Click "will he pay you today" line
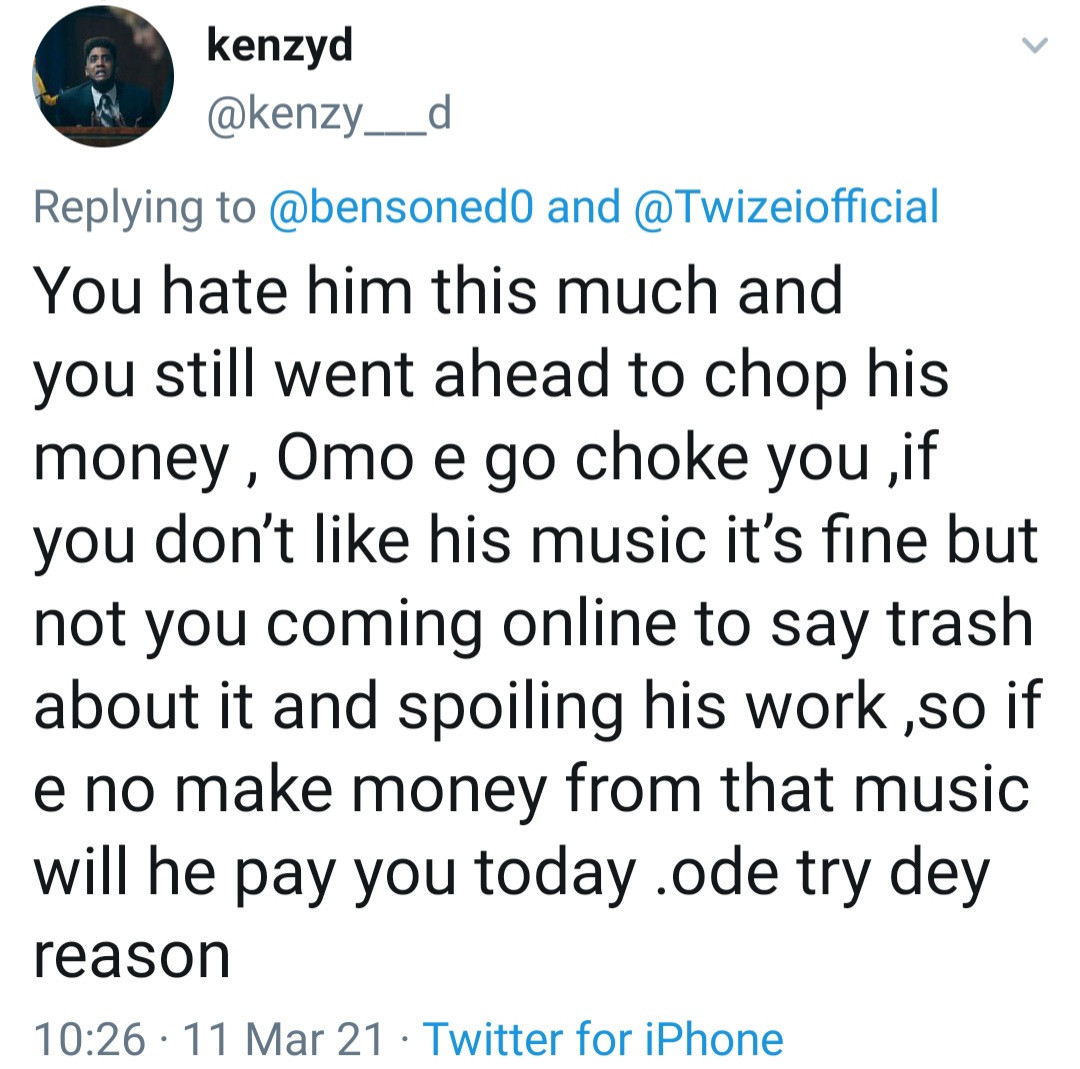 pos(330,872)
